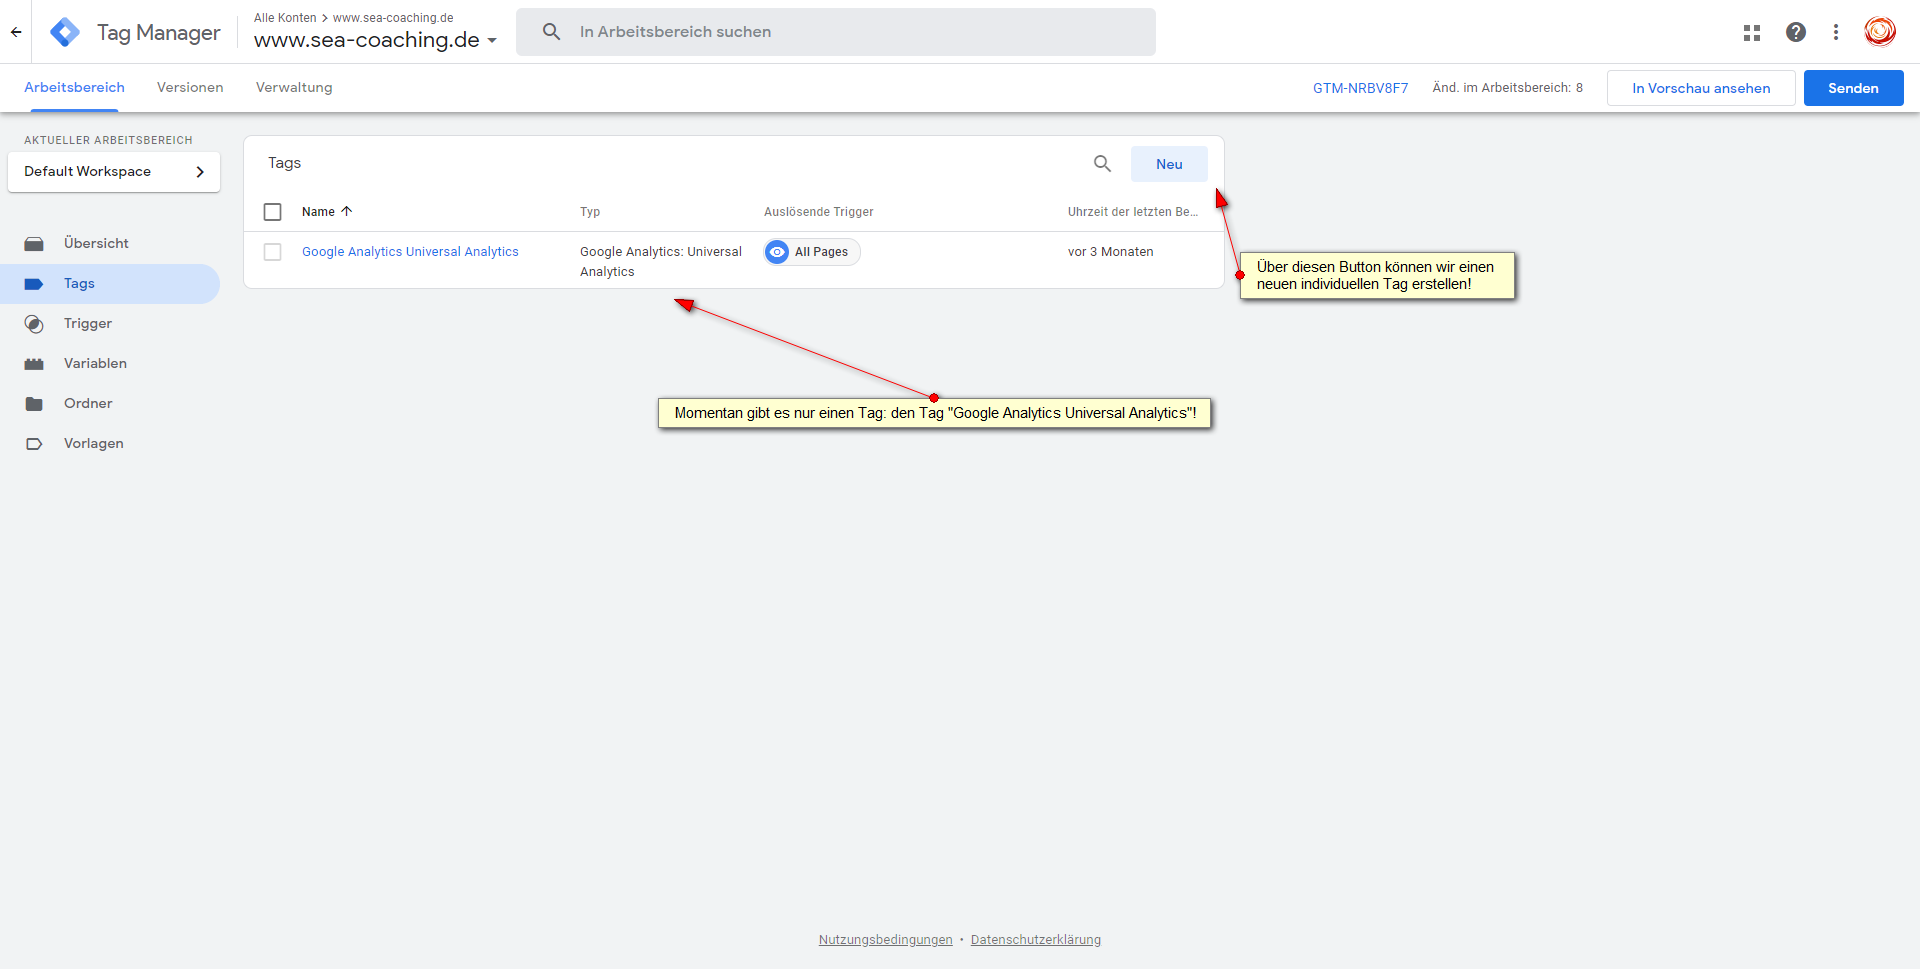Switch to the Verwaltung tab
Screen dimensions: 1920x969
(x=294, y=88)
